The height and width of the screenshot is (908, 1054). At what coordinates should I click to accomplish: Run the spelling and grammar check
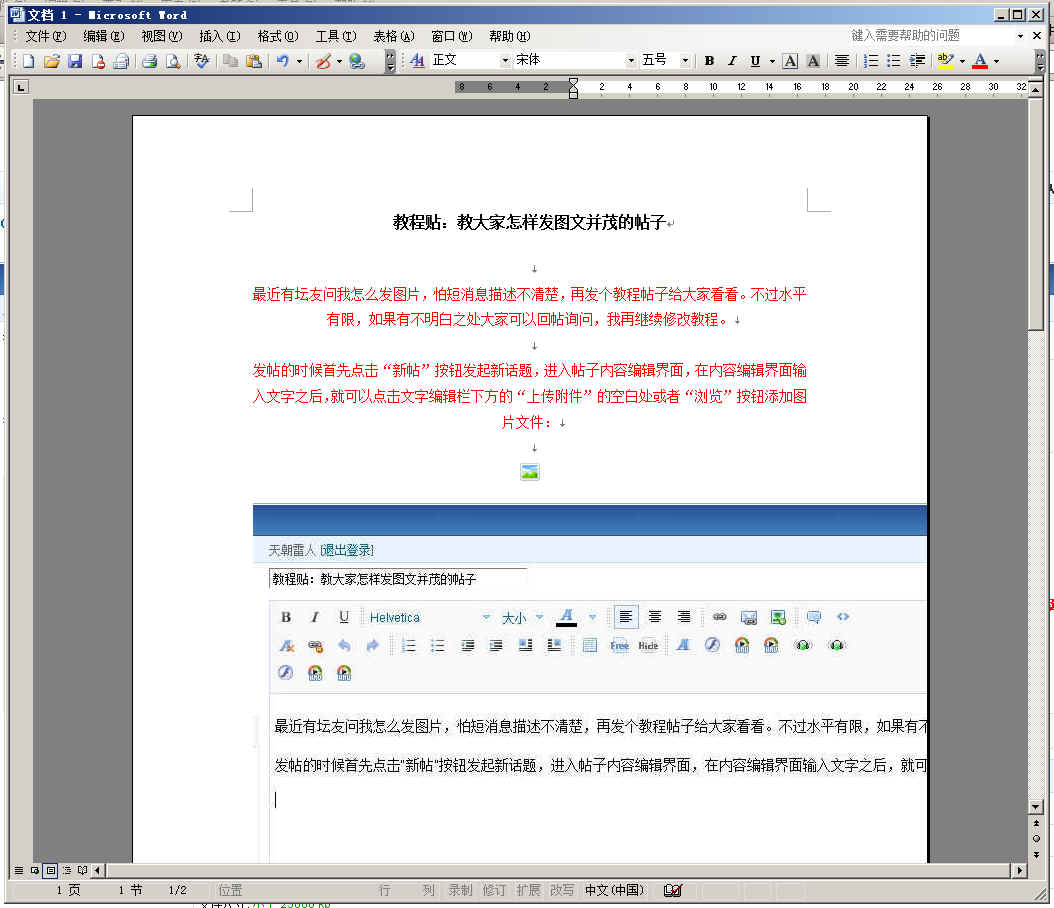(201, 61)
